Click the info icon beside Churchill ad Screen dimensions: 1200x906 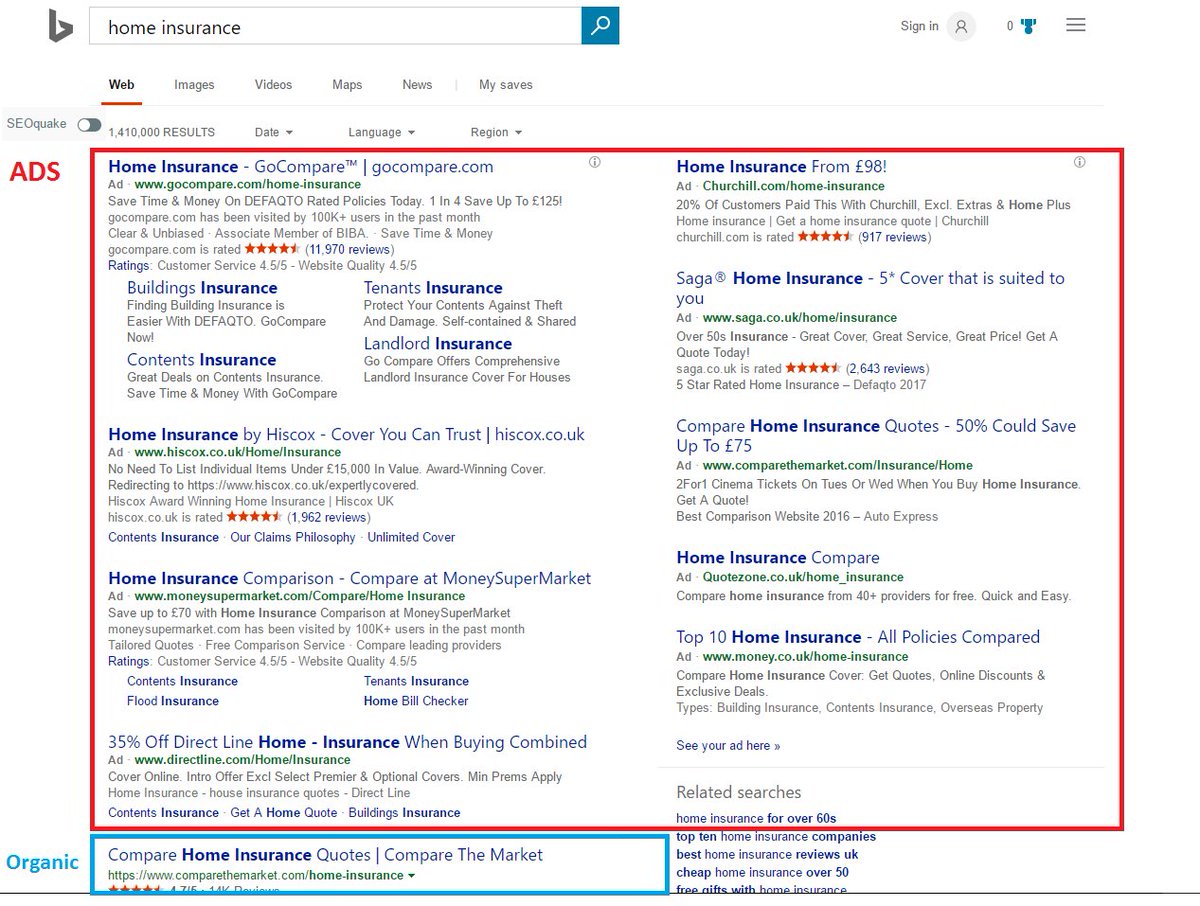[x=1079, y=162]
